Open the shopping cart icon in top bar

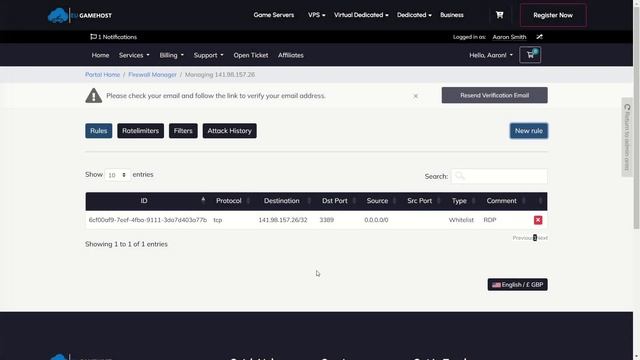pos(499,15)
